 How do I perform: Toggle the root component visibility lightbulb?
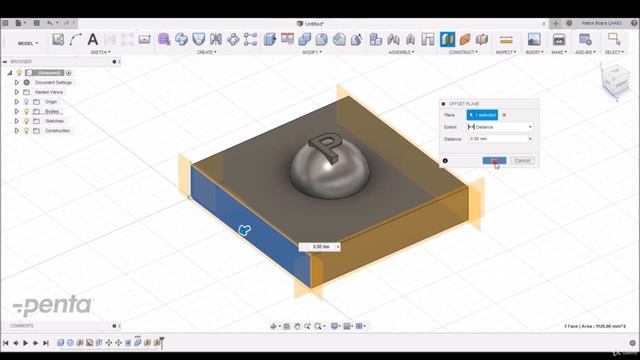point(19,73)
